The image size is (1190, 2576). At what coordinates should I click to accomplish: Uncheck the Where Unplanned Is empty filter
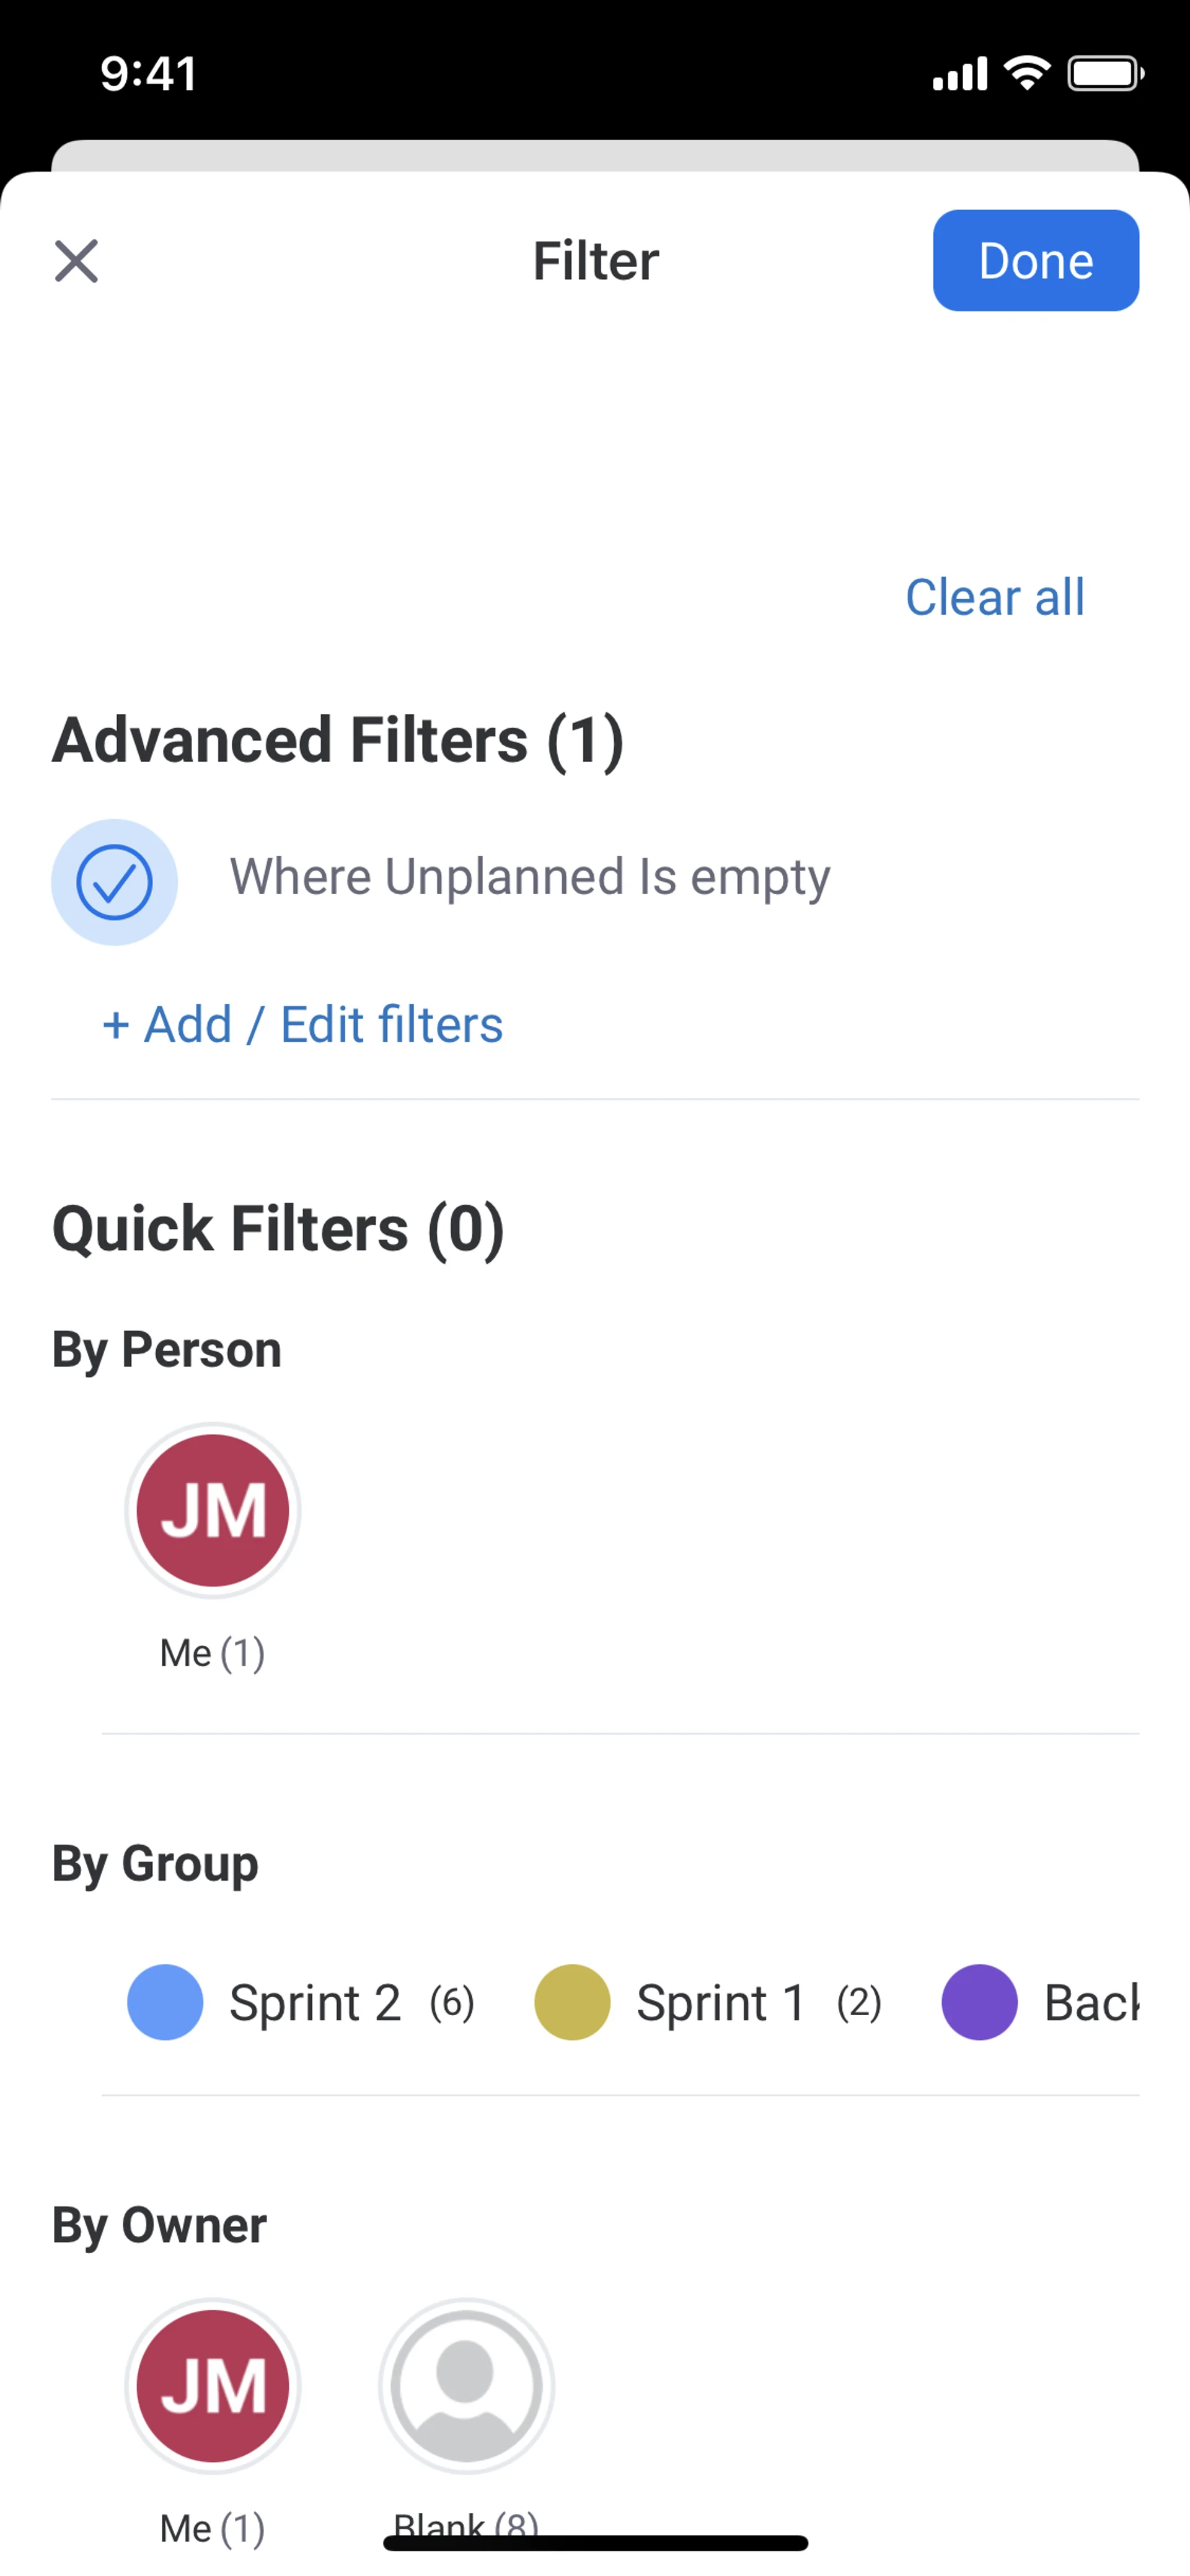point(115,882)
